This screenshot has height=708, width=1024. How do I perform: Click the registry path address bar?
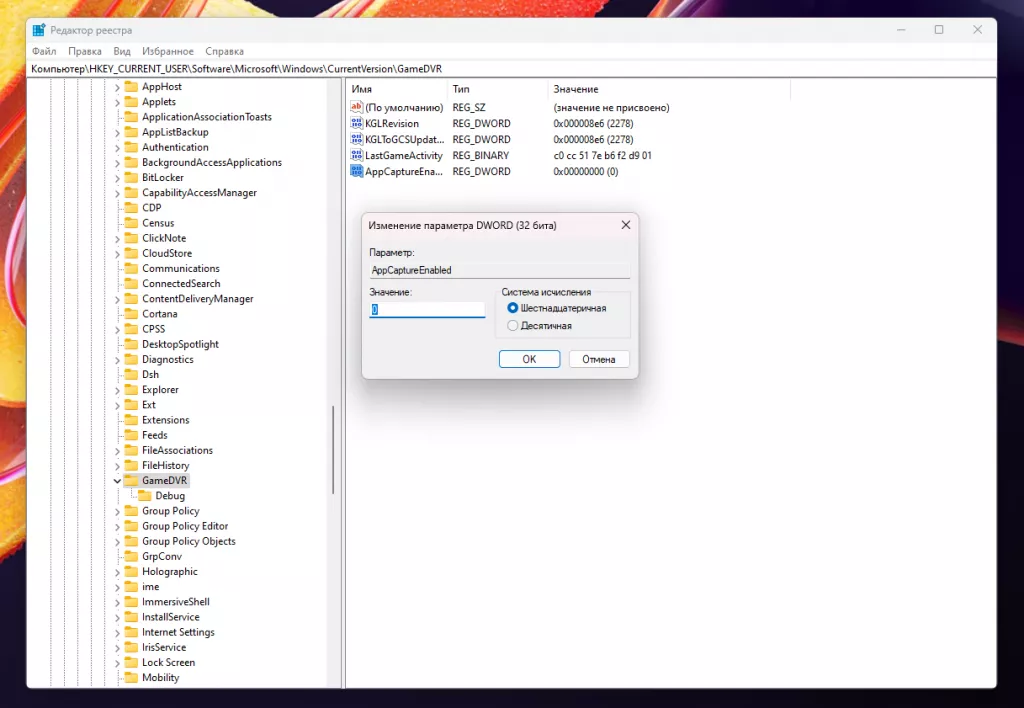(512, 69)
